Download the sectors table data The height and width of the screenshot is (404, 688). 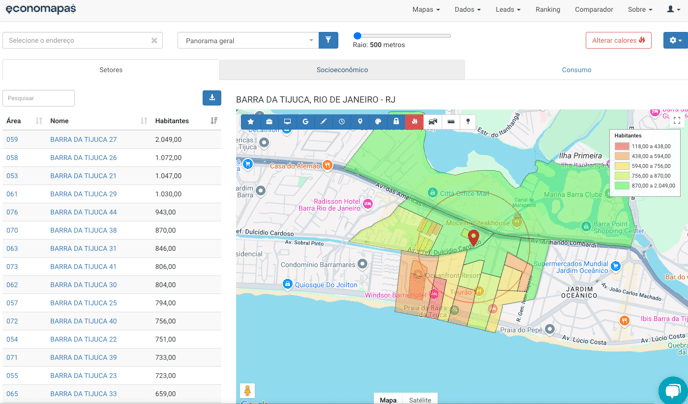pyautogui.click(x=212, y=98)
